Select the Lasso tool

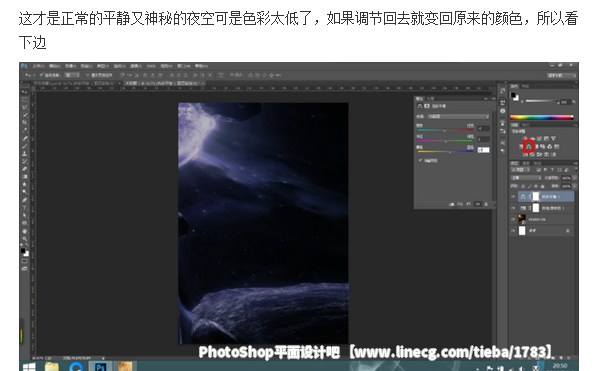click(25, 107)
